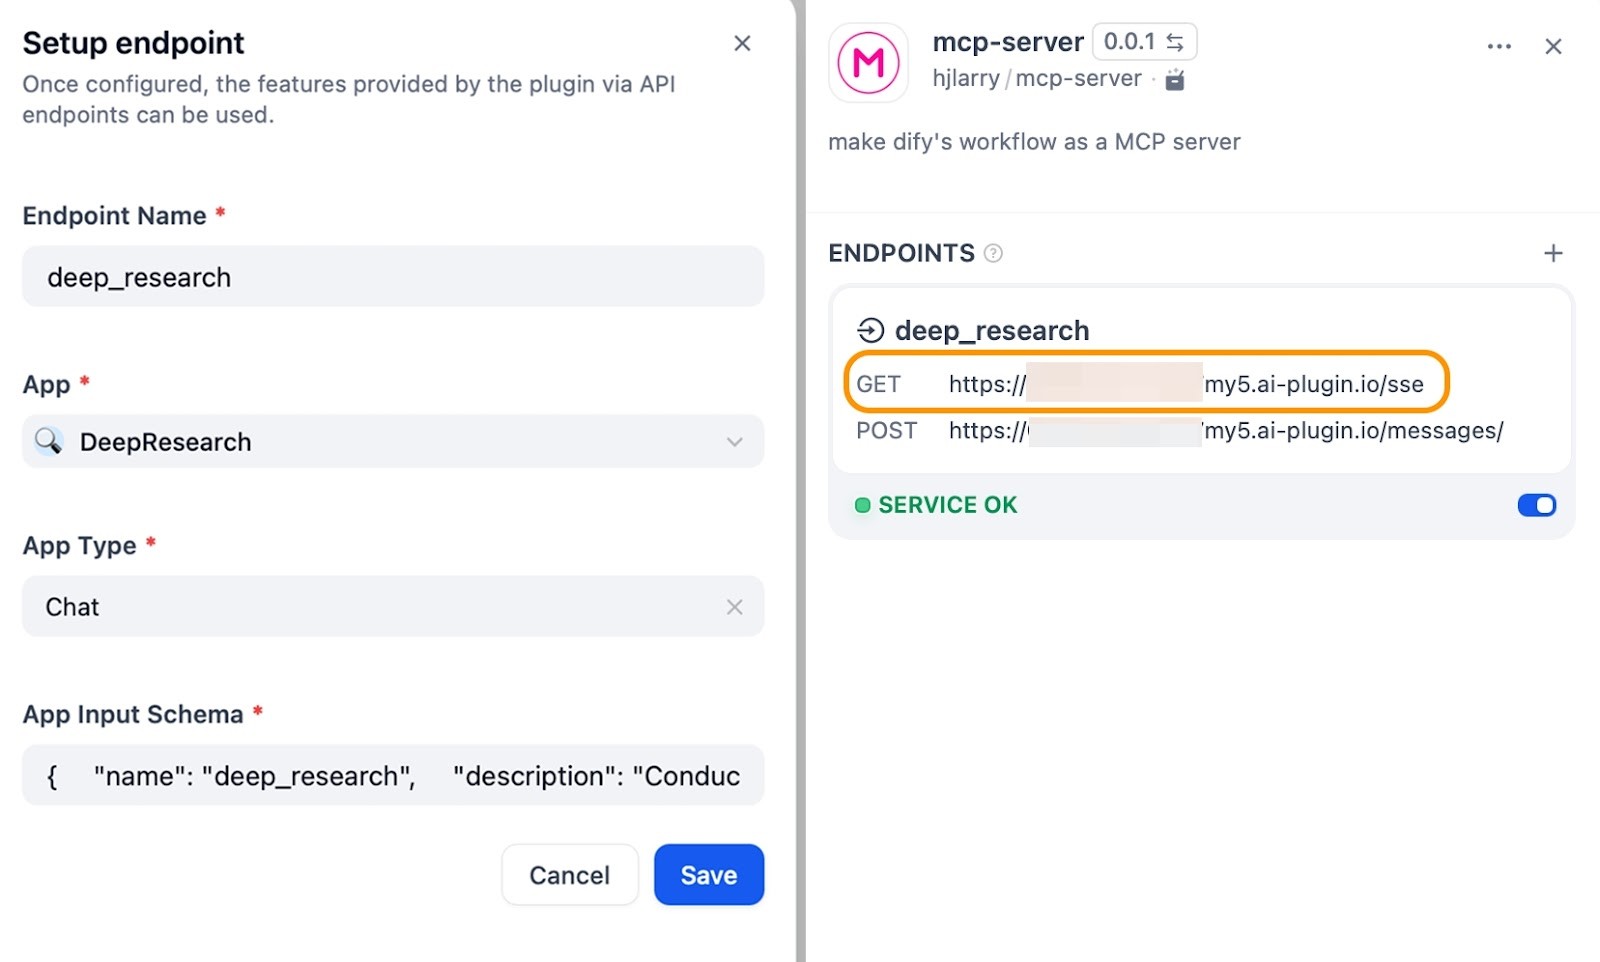
Task: Click the mcp-server plugin logo icon
Action: pyautogui.click(x=868, y=63)
